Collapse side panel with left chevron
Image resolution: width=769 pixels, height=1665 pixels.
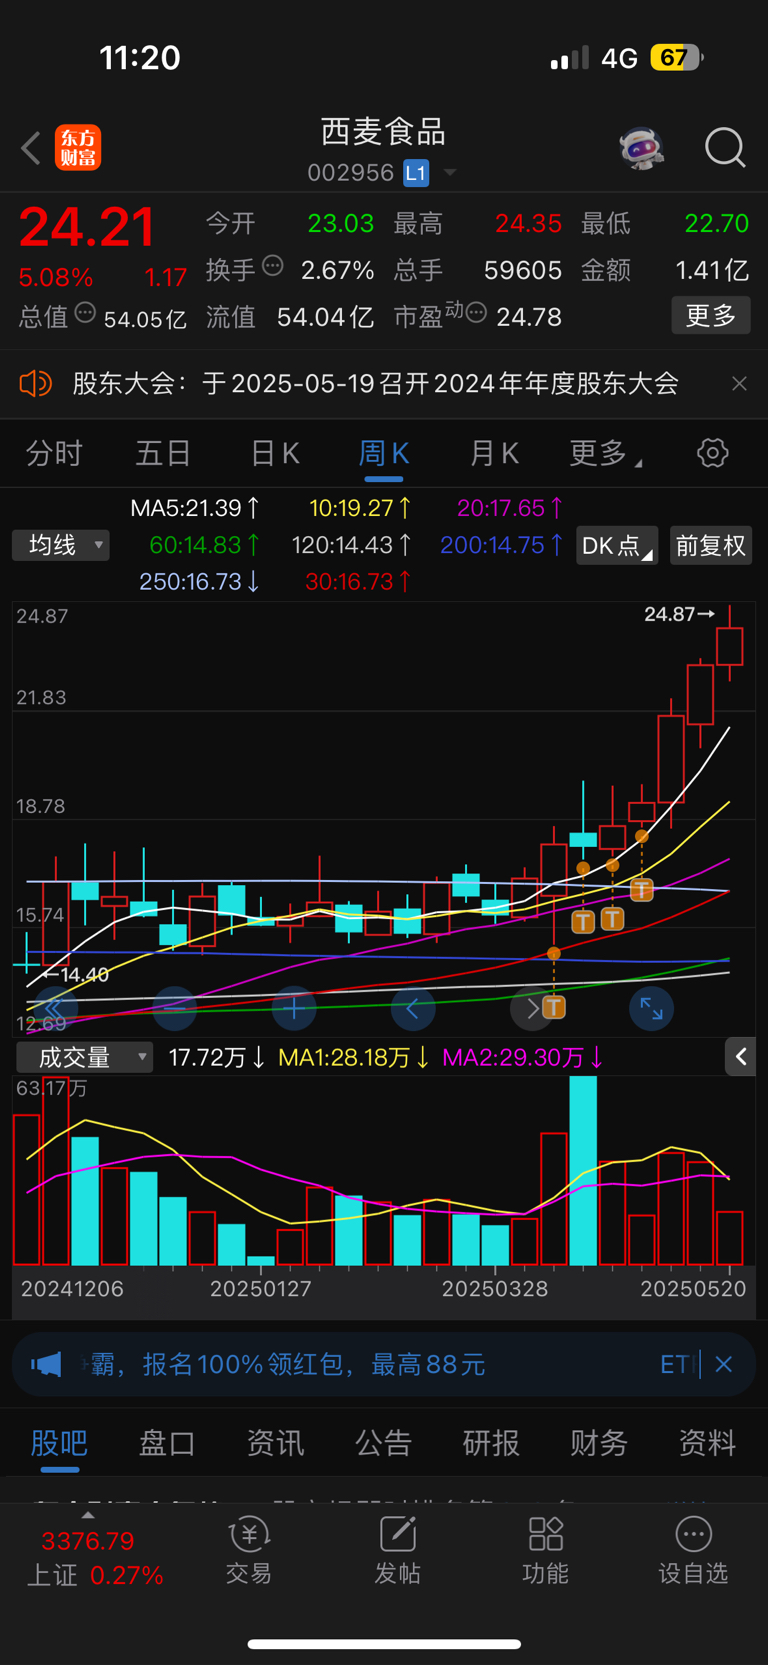(x=741, y=1056)
